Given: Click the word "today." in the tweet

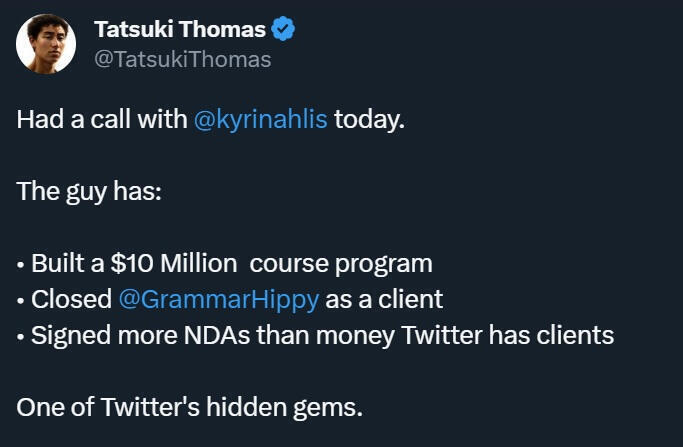Looking at the screenshot, I should (x=370, y=120).
